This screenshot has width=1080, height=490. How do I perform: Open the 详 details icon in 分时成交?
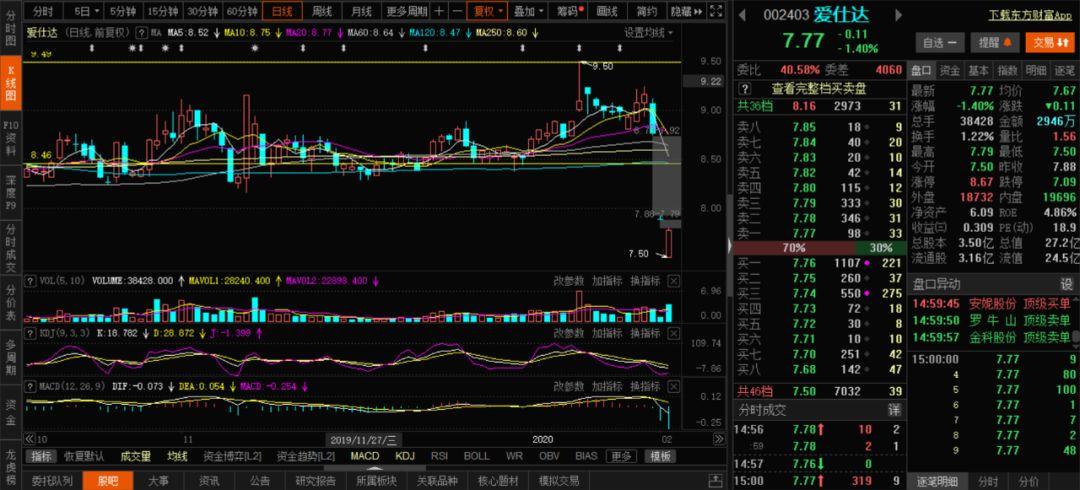pyautogui.click(x=893, y=409)
